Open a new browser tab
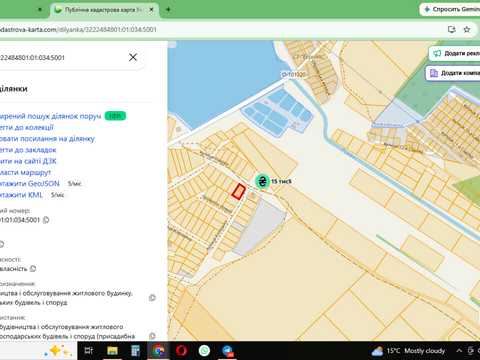Image resolution: width=480 pixels, height=360 pixels. tap(168, 10)
